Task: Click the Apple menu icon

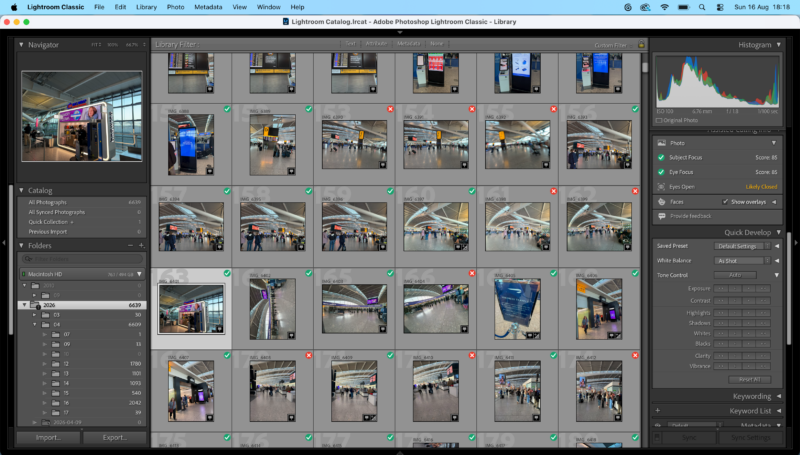Action: 14,7
